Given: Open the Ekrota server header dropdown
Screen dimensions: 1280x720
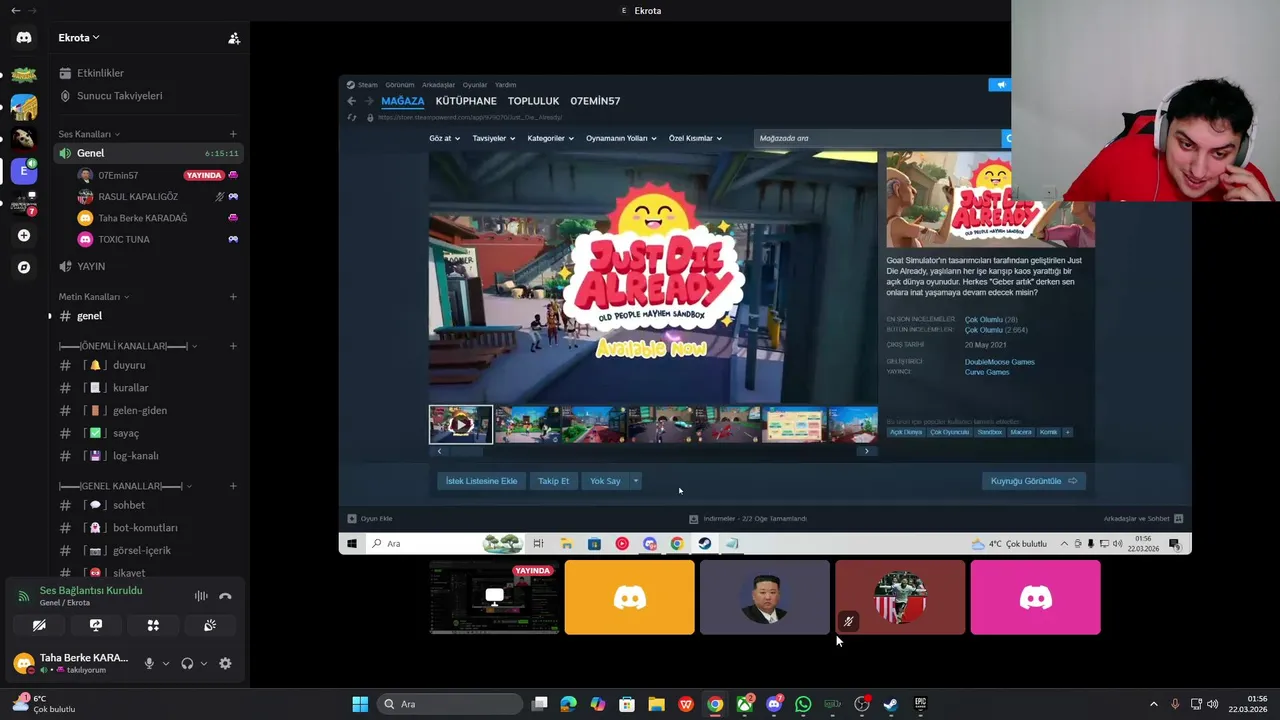Looking at the screenshot, I should pyautogui.click(x=79, y=38).
